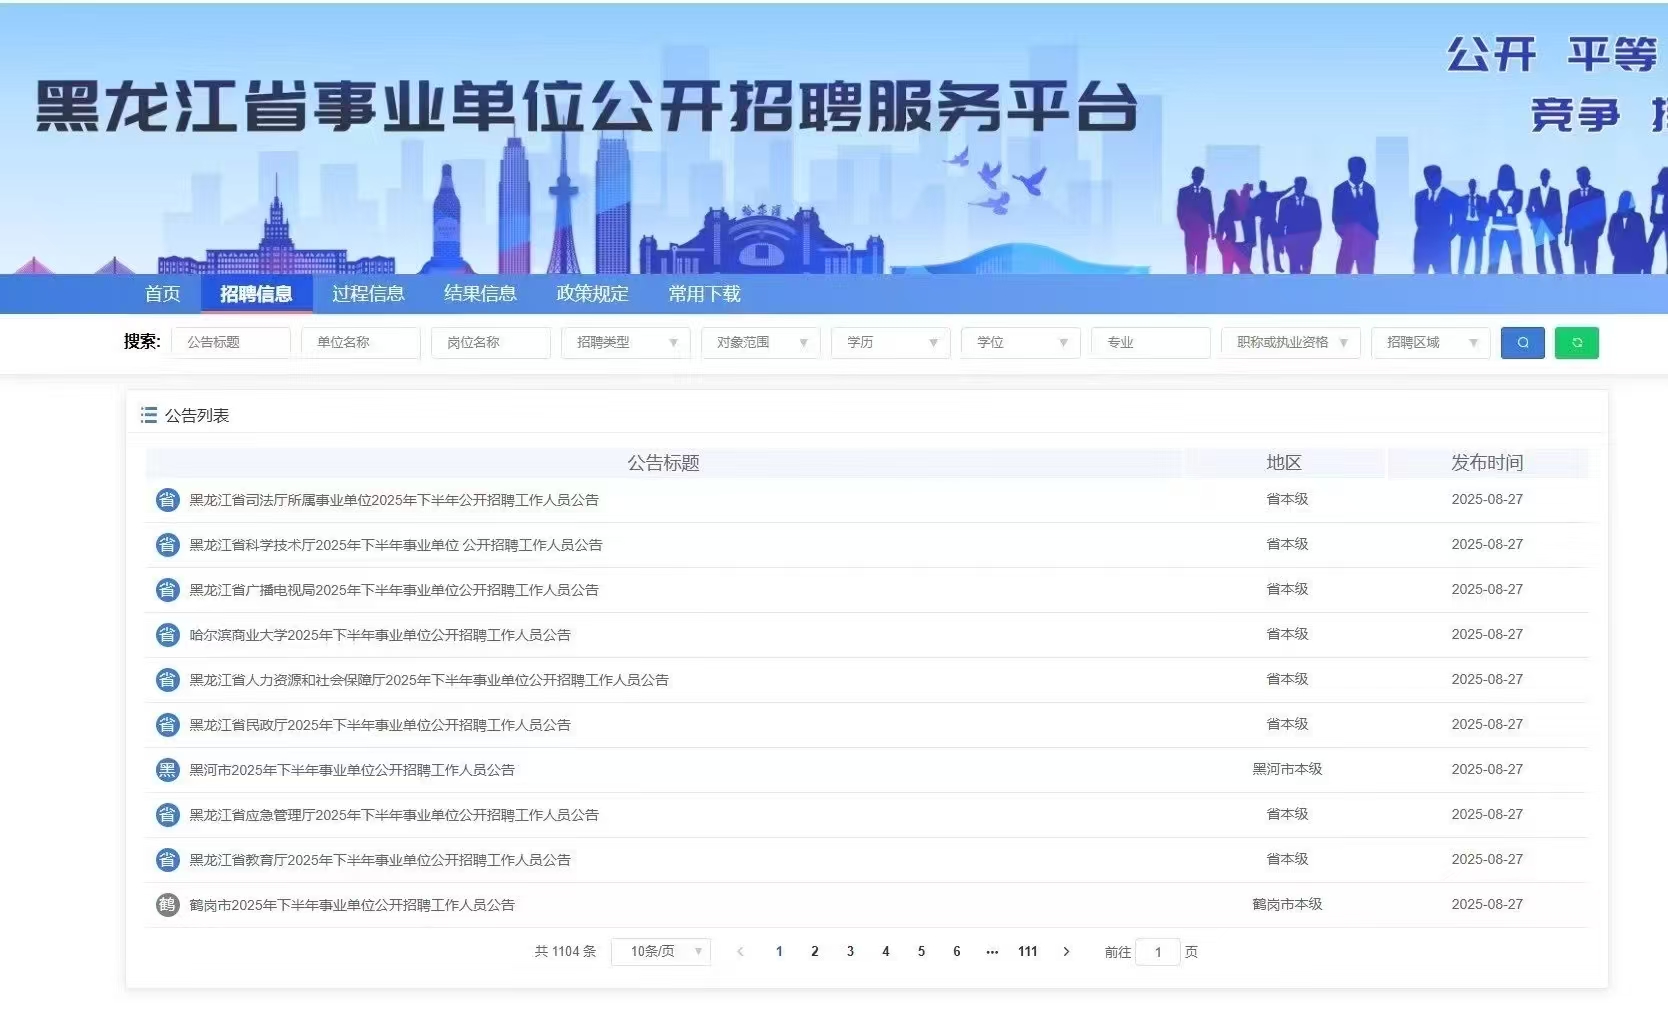Click the 黑 badge on 黑河市 announcement
1668x1025 pixels.
click(166, 769)
